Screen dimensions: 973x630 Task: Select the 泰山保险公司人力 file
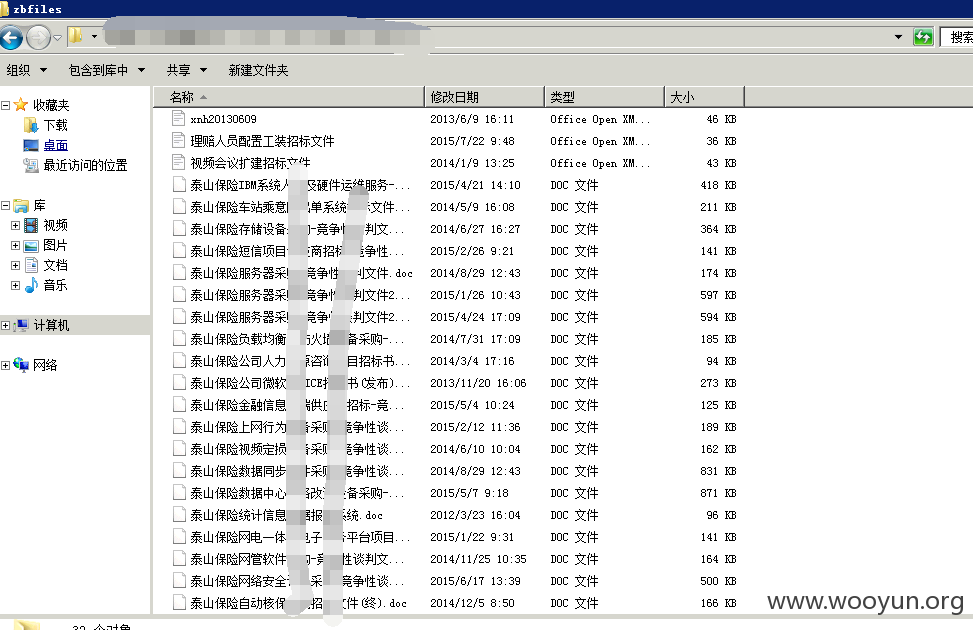point(300,361)
